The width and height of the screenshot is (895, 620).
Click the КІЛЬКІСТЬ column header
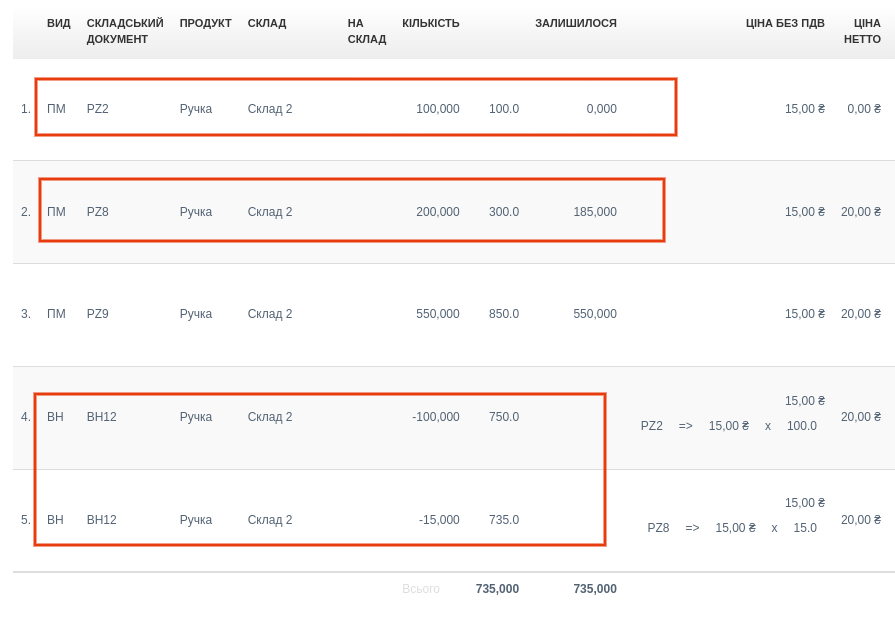[431, 23]
